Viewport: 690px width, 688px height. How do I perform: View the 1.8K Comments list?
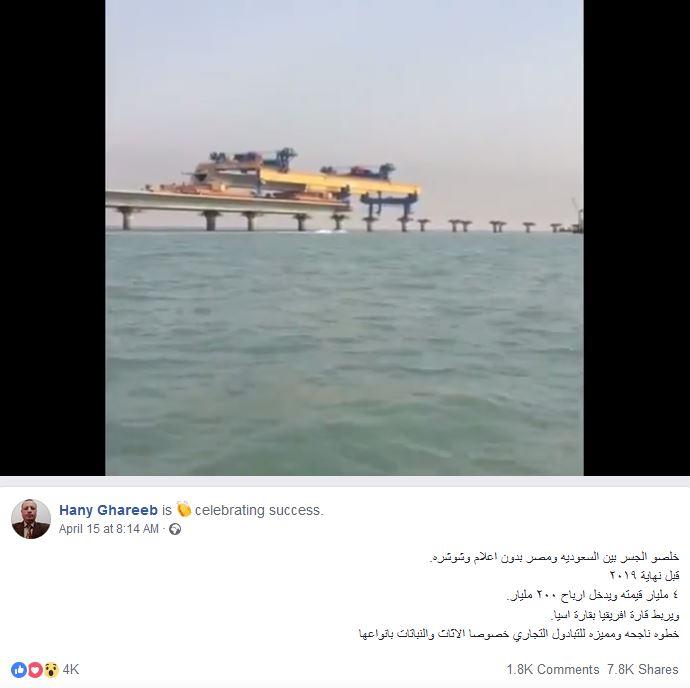[x=553, y=670]
